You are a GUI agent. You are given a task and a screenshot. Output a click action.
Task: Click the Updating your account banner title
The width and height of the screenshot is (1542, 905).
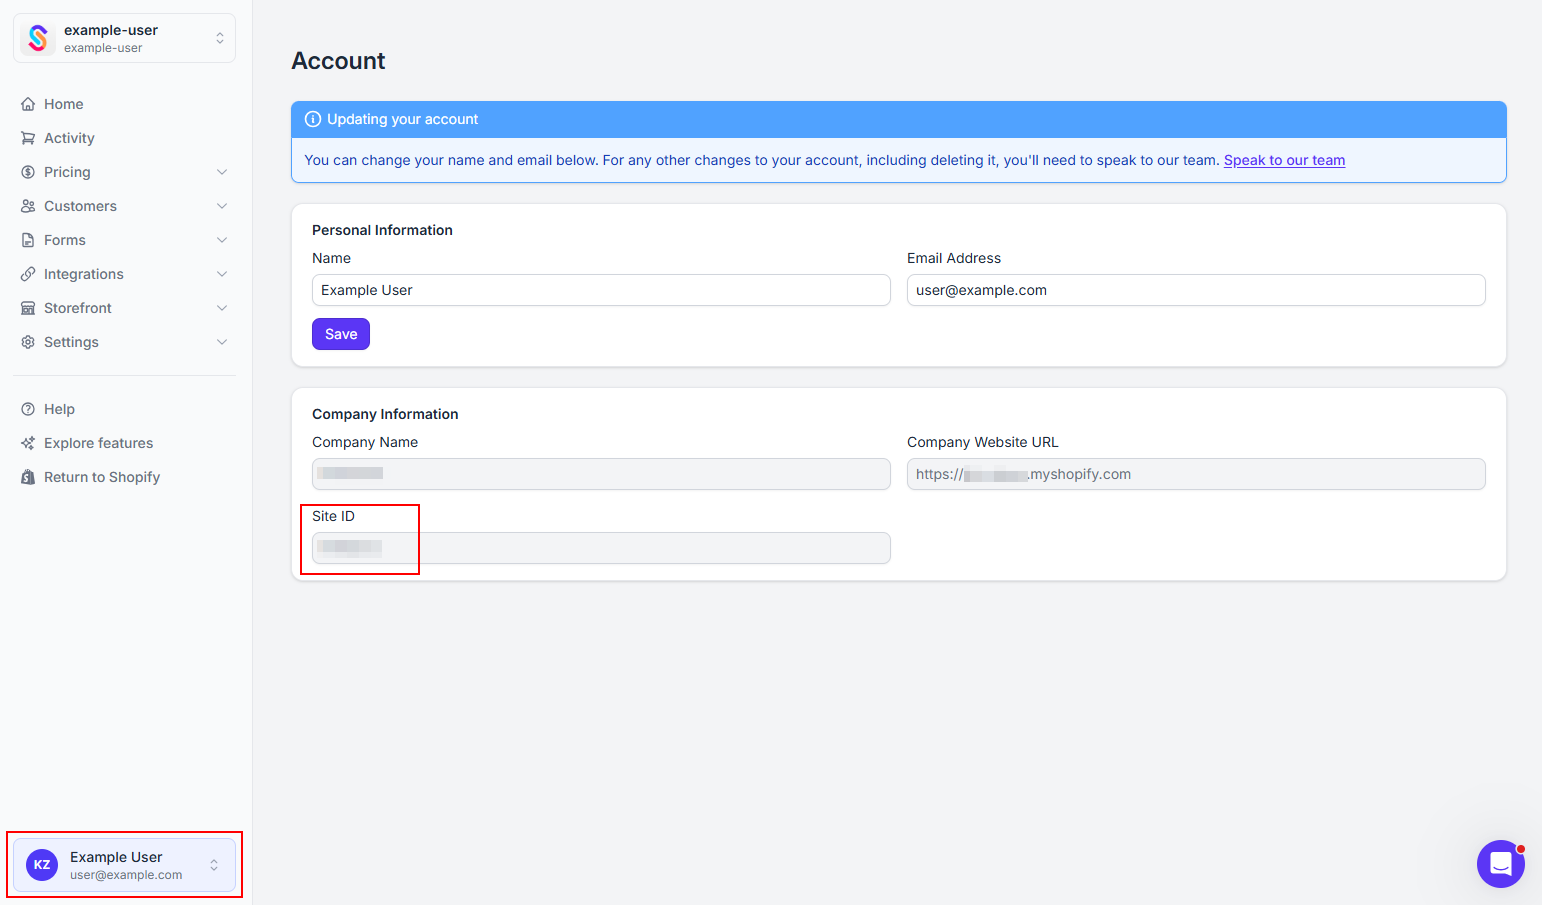[x=402, y=119]
